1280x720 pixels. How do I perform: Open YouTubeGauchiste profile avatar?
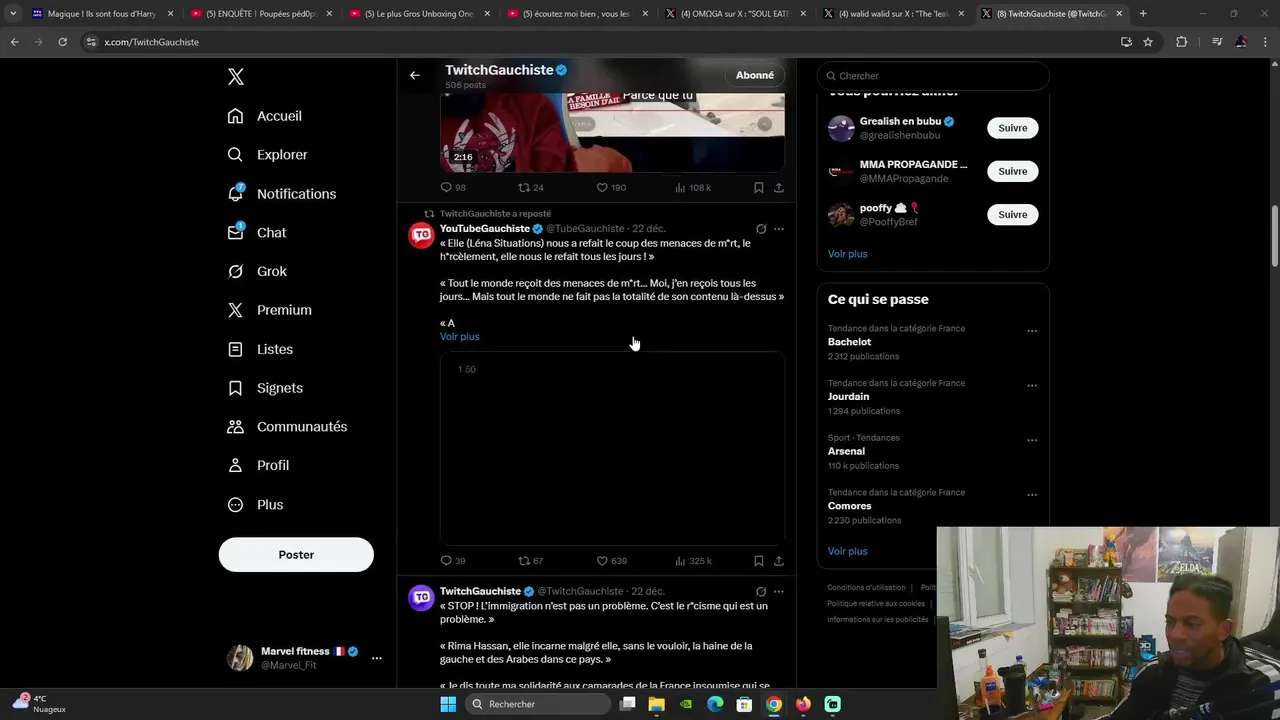coord(421,235)
